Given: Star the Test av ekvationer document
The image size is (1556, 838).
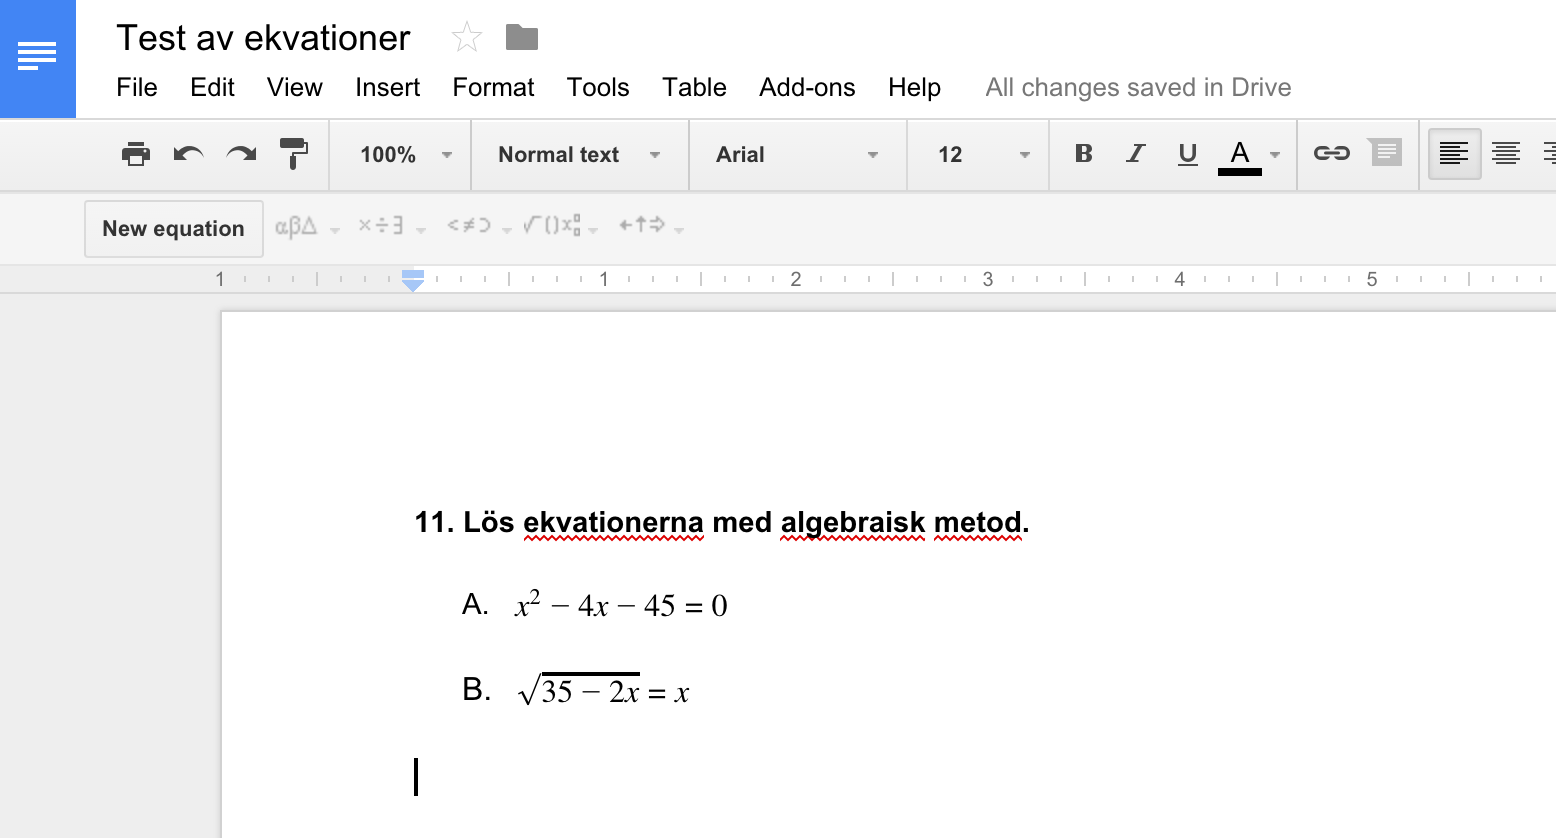Looking at the screenshot, I should [x=466, y=36].
